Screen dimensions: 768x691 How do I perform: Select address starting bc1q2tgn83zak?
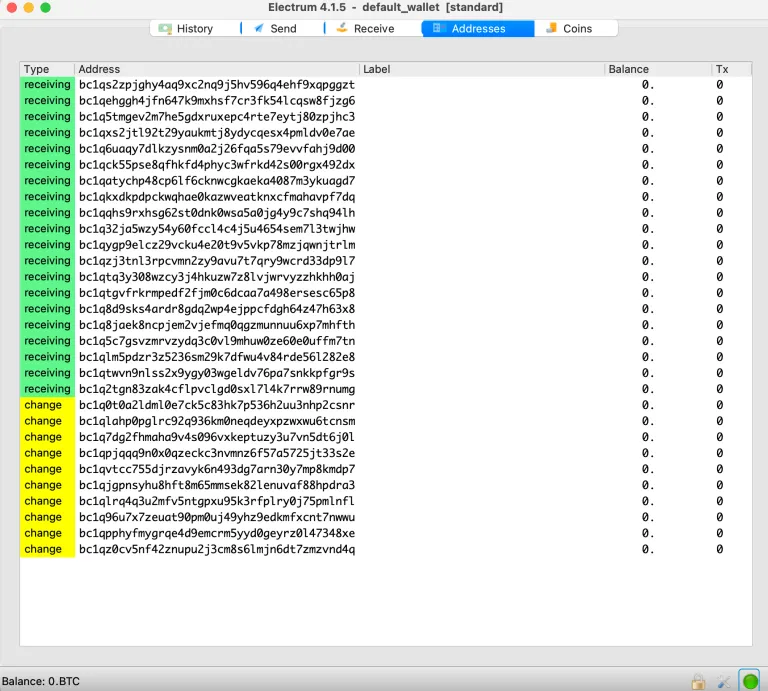coord(217,389)
